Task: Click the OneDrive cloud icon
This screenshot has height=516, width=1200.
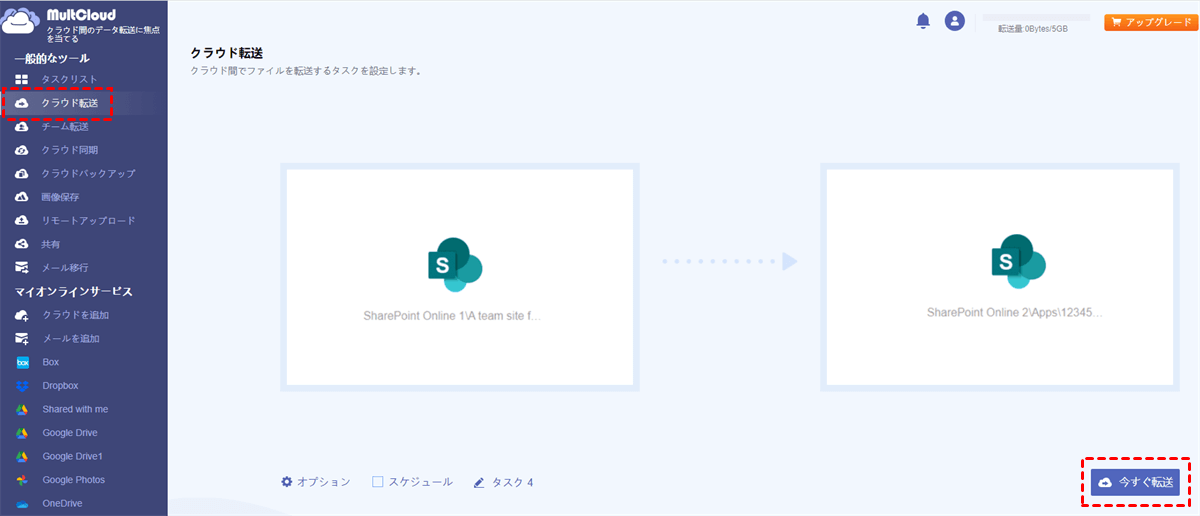Action: [x=22, y=504]
